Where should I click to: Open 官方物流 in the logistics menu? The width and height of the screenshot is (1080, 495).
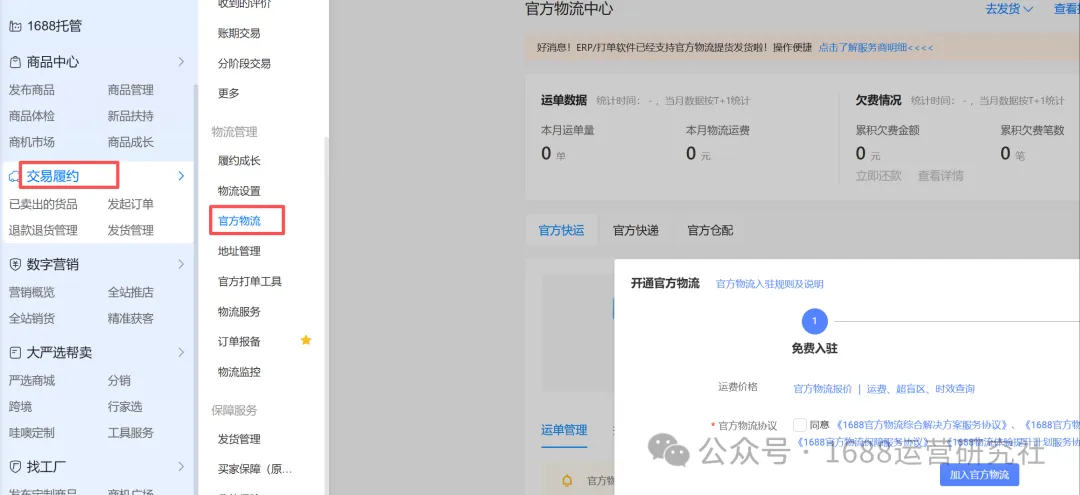240,221
